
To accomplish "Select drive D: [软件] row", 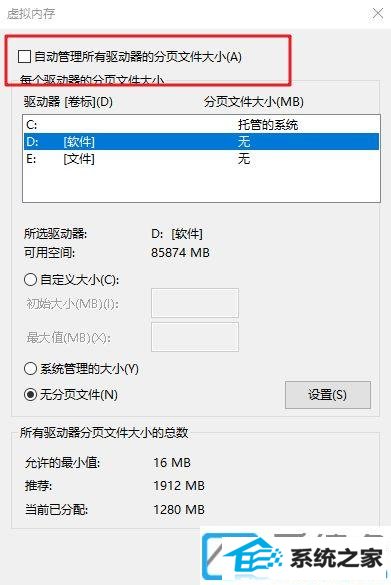I will [x=201, y=141].
